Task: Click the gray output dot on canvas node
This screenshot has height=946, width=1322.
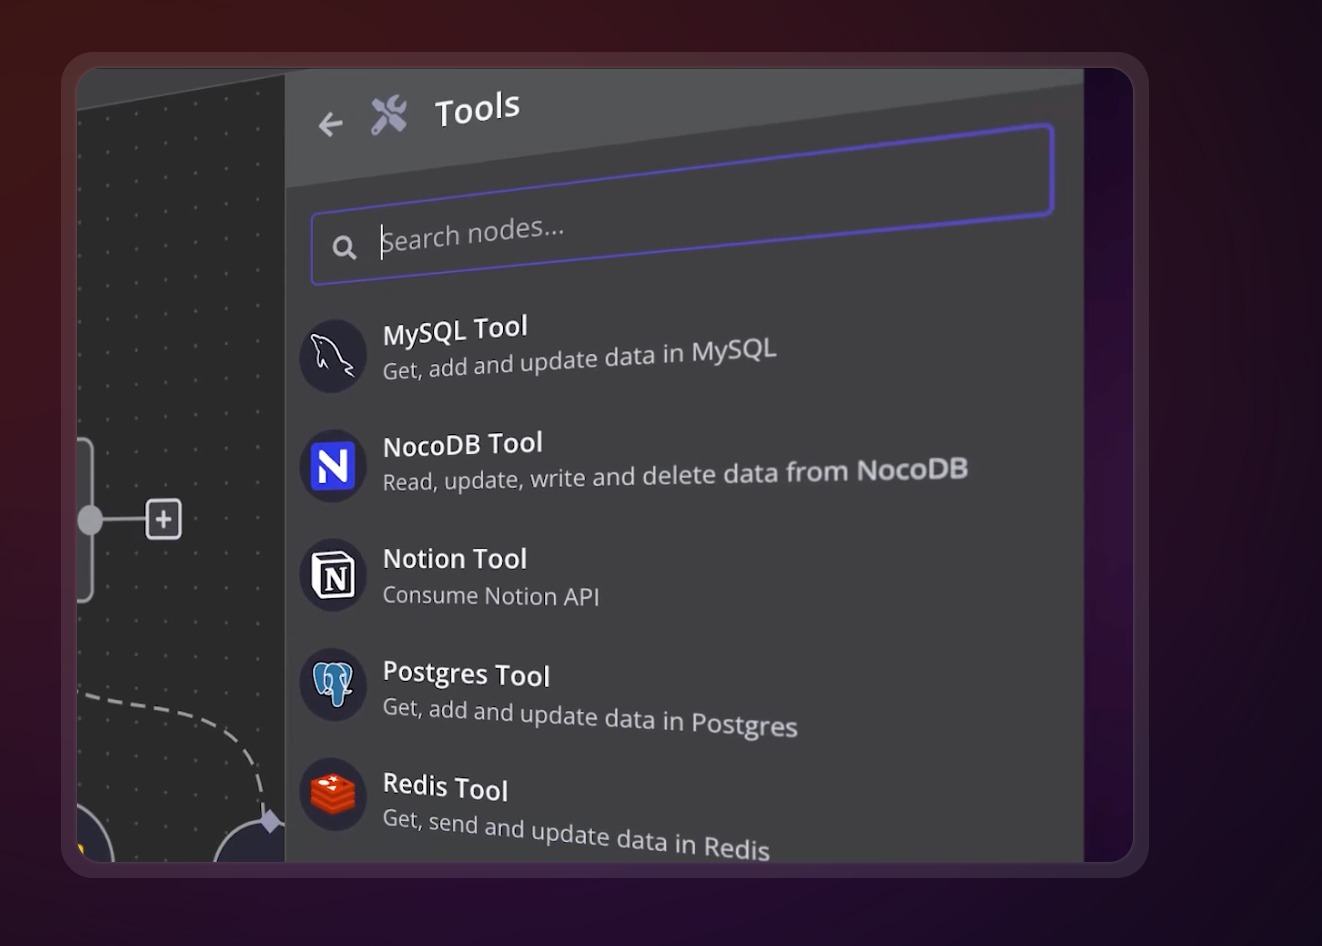Action: [x=90, y=520]
